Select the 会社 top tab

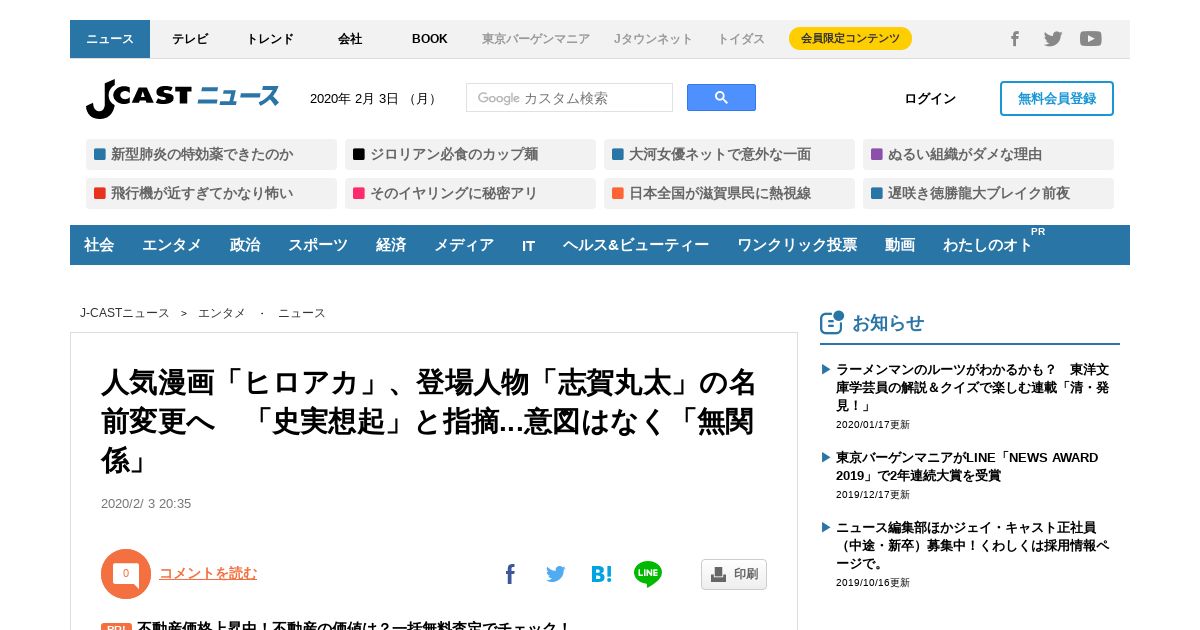coord(350,39)
